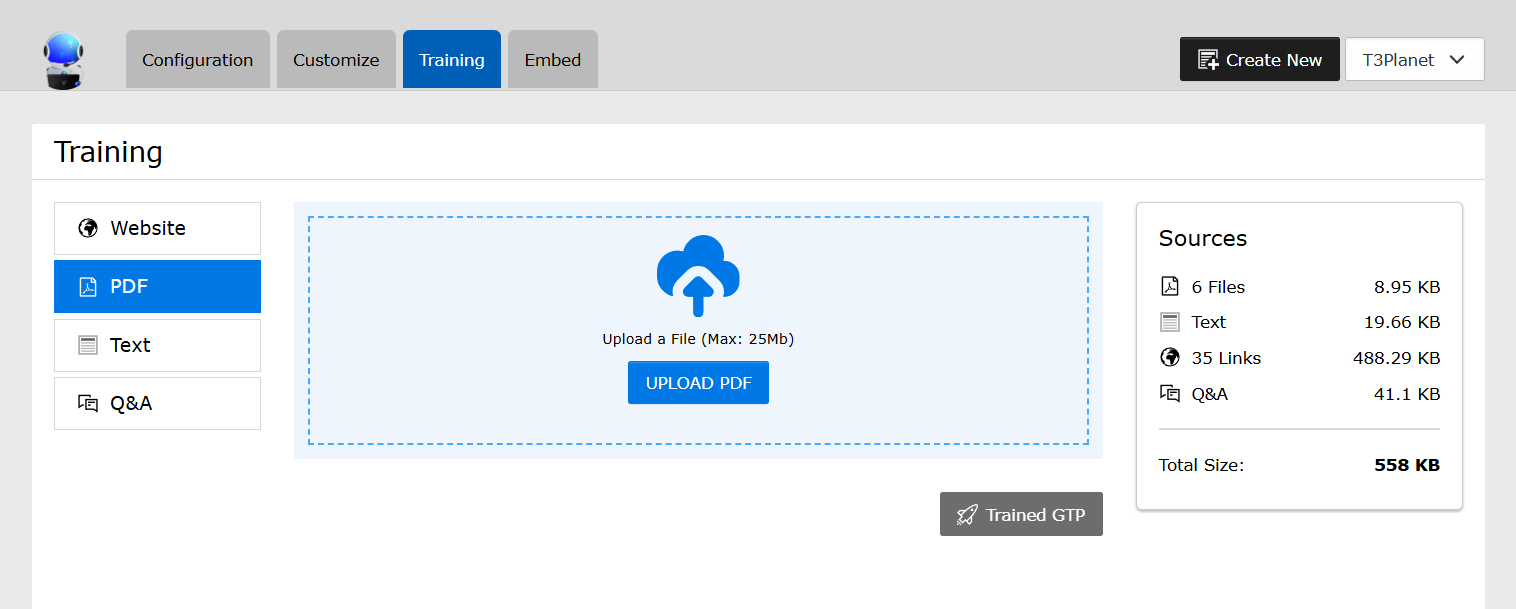The width and height of the screenshot is (1516, 609).
Task: Click the PDF file icon in sidebar
Action: click(x=88, y=287)
